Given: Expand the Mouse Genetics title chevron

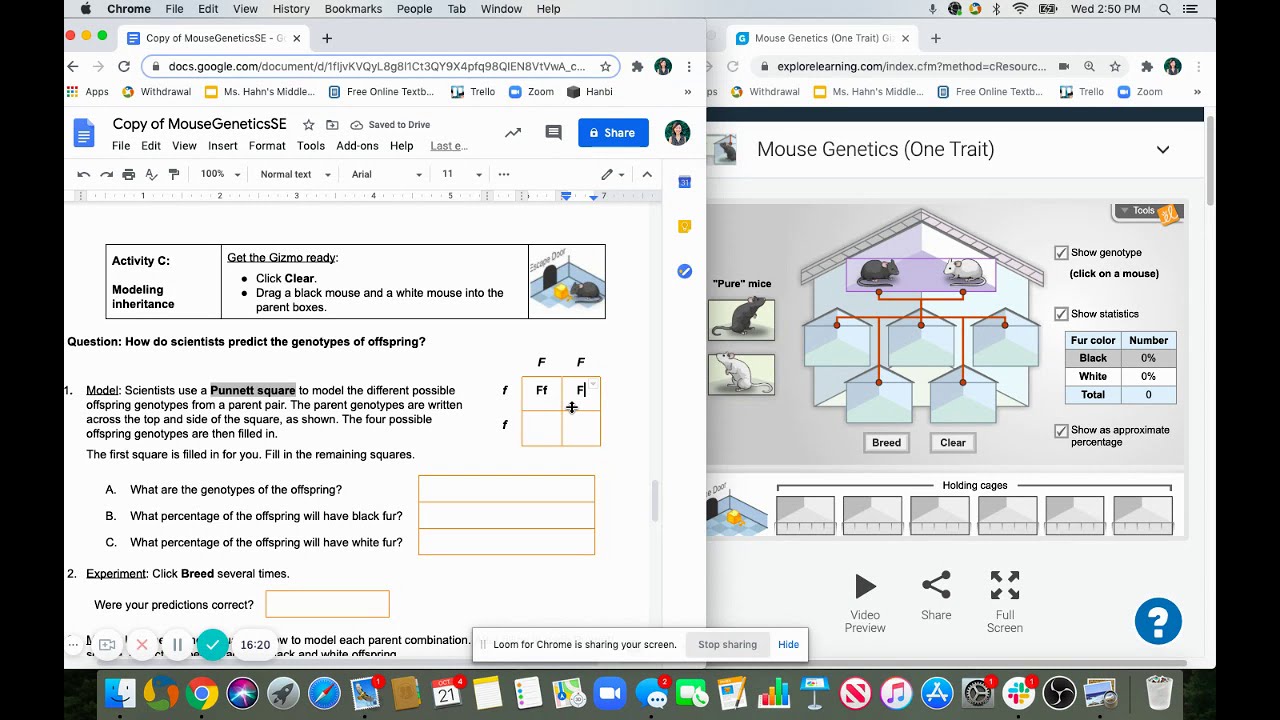Looking at the screenshot, I should tap(1163, 149).
